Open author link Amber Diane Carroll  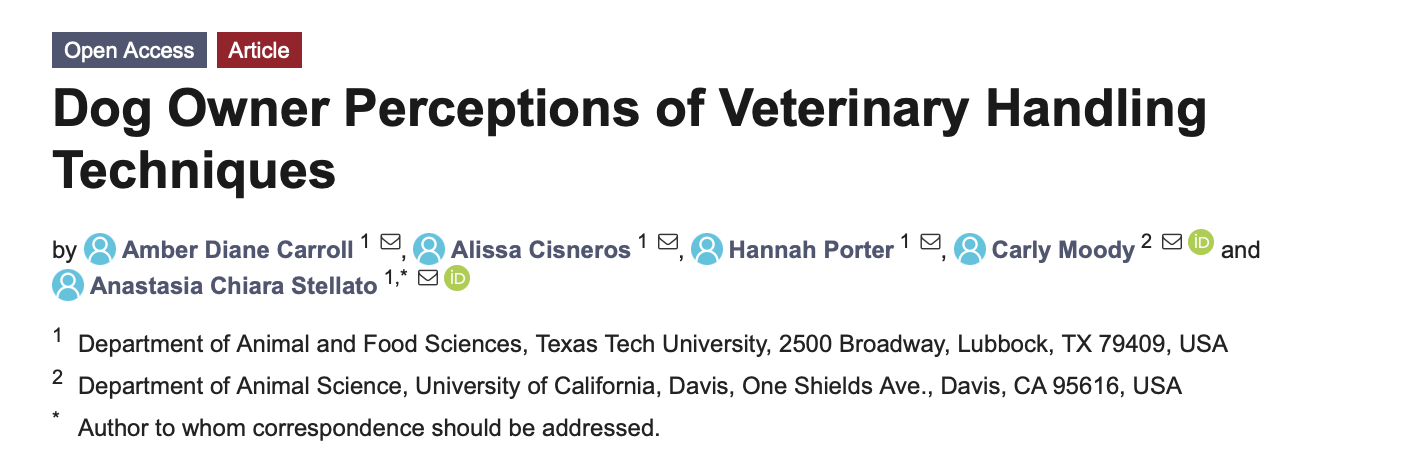tap(237, 250)
